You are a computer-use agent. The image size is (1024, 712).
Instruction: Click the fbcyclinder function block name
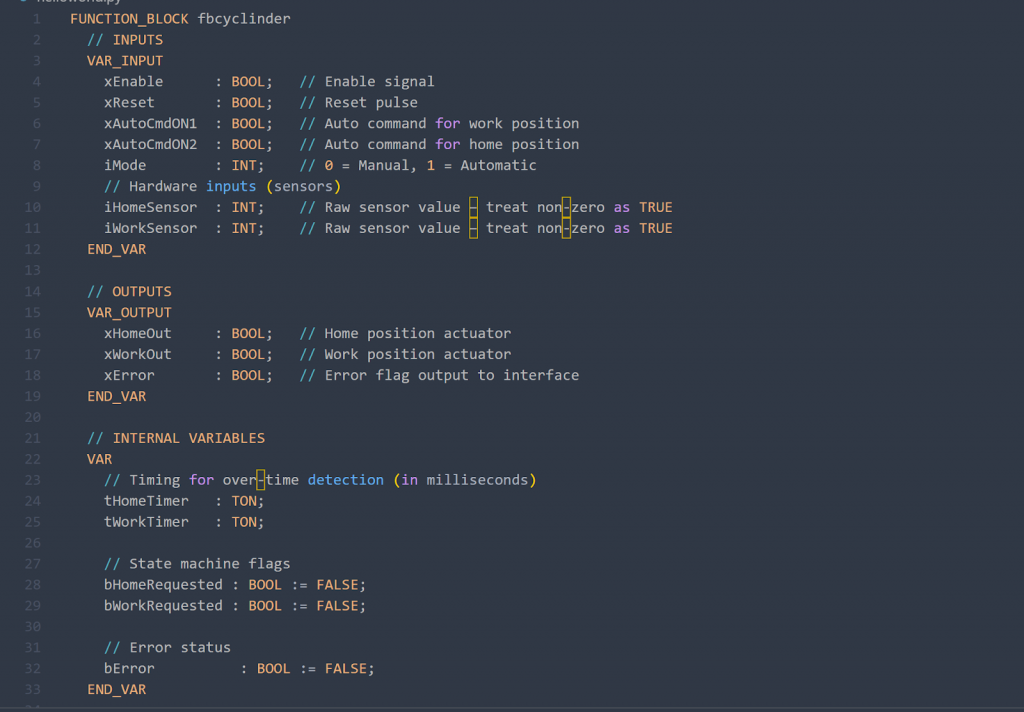point(244,19)
